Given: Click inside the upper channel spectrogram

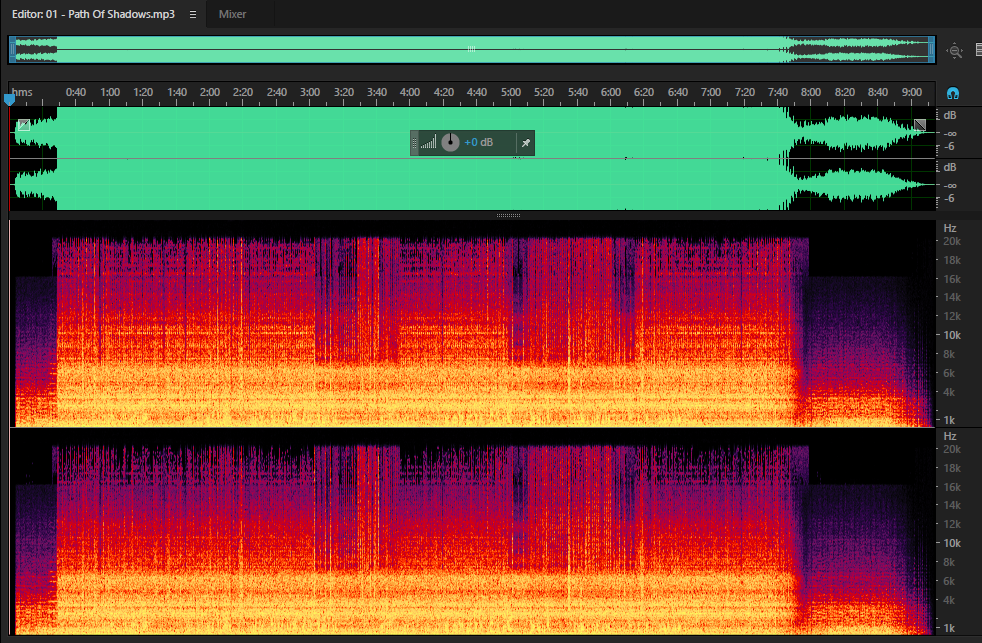Looking at the screenshot, I should (x=472, y=324).
